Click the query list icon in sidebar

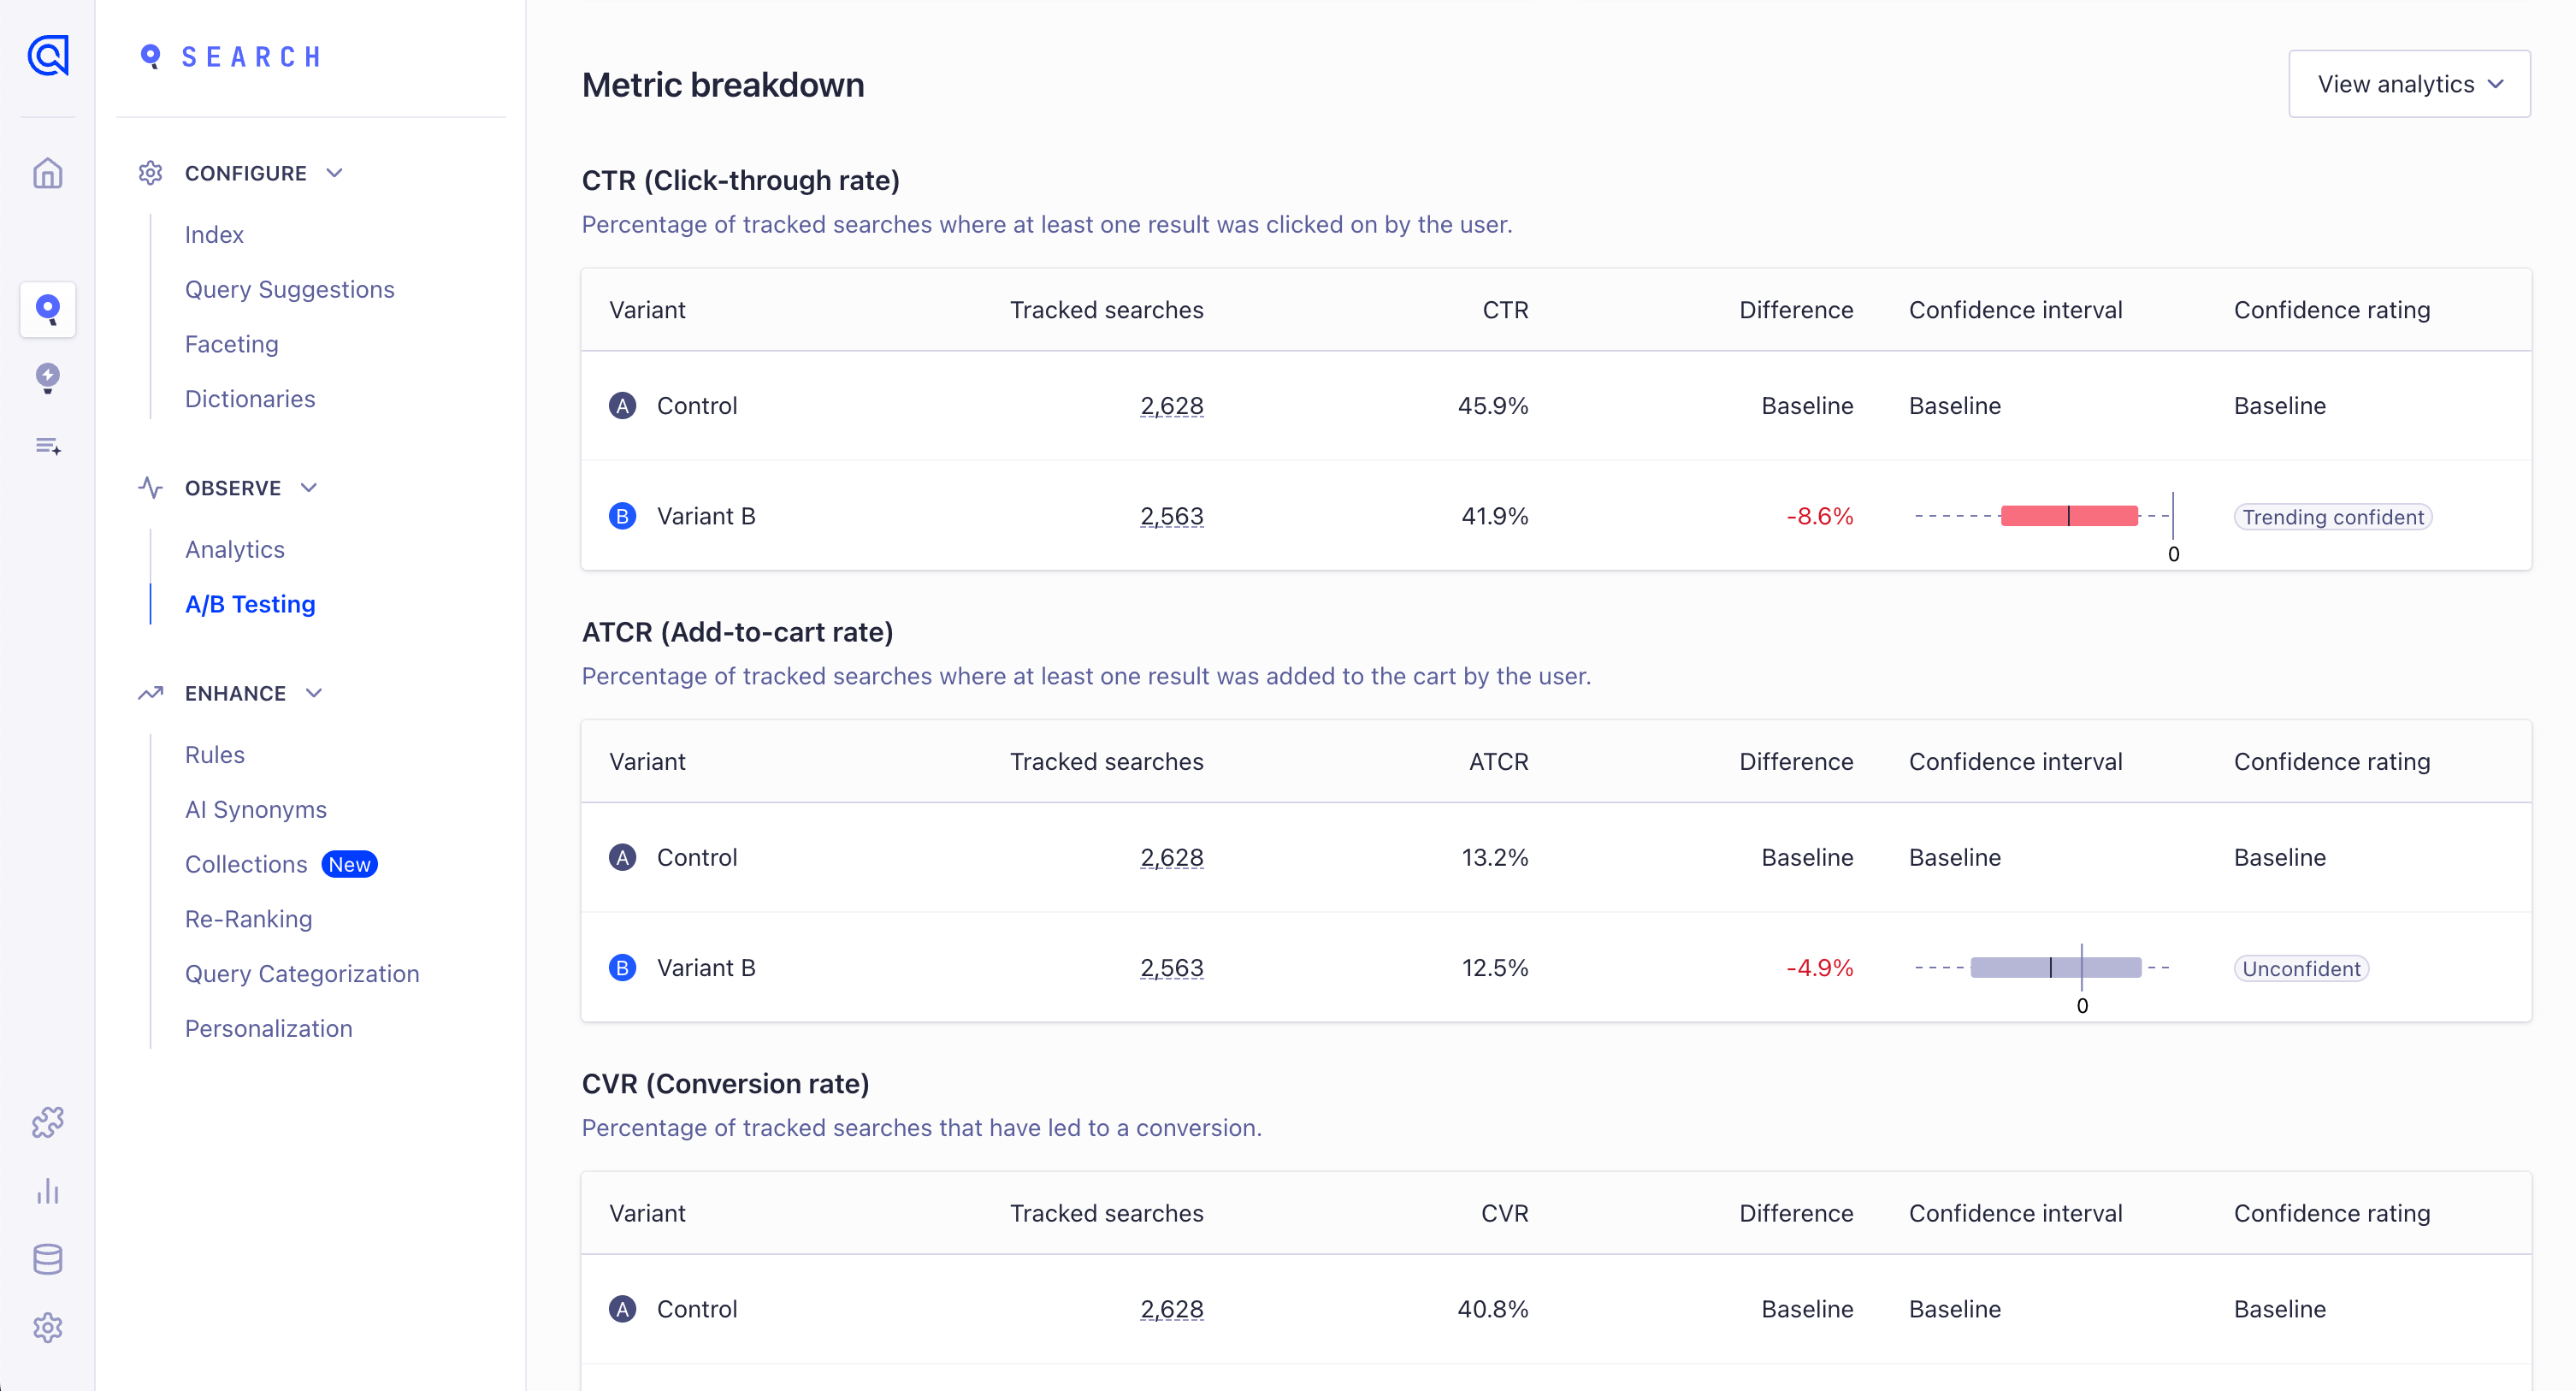pyautogui.click(x=47, y=446)
